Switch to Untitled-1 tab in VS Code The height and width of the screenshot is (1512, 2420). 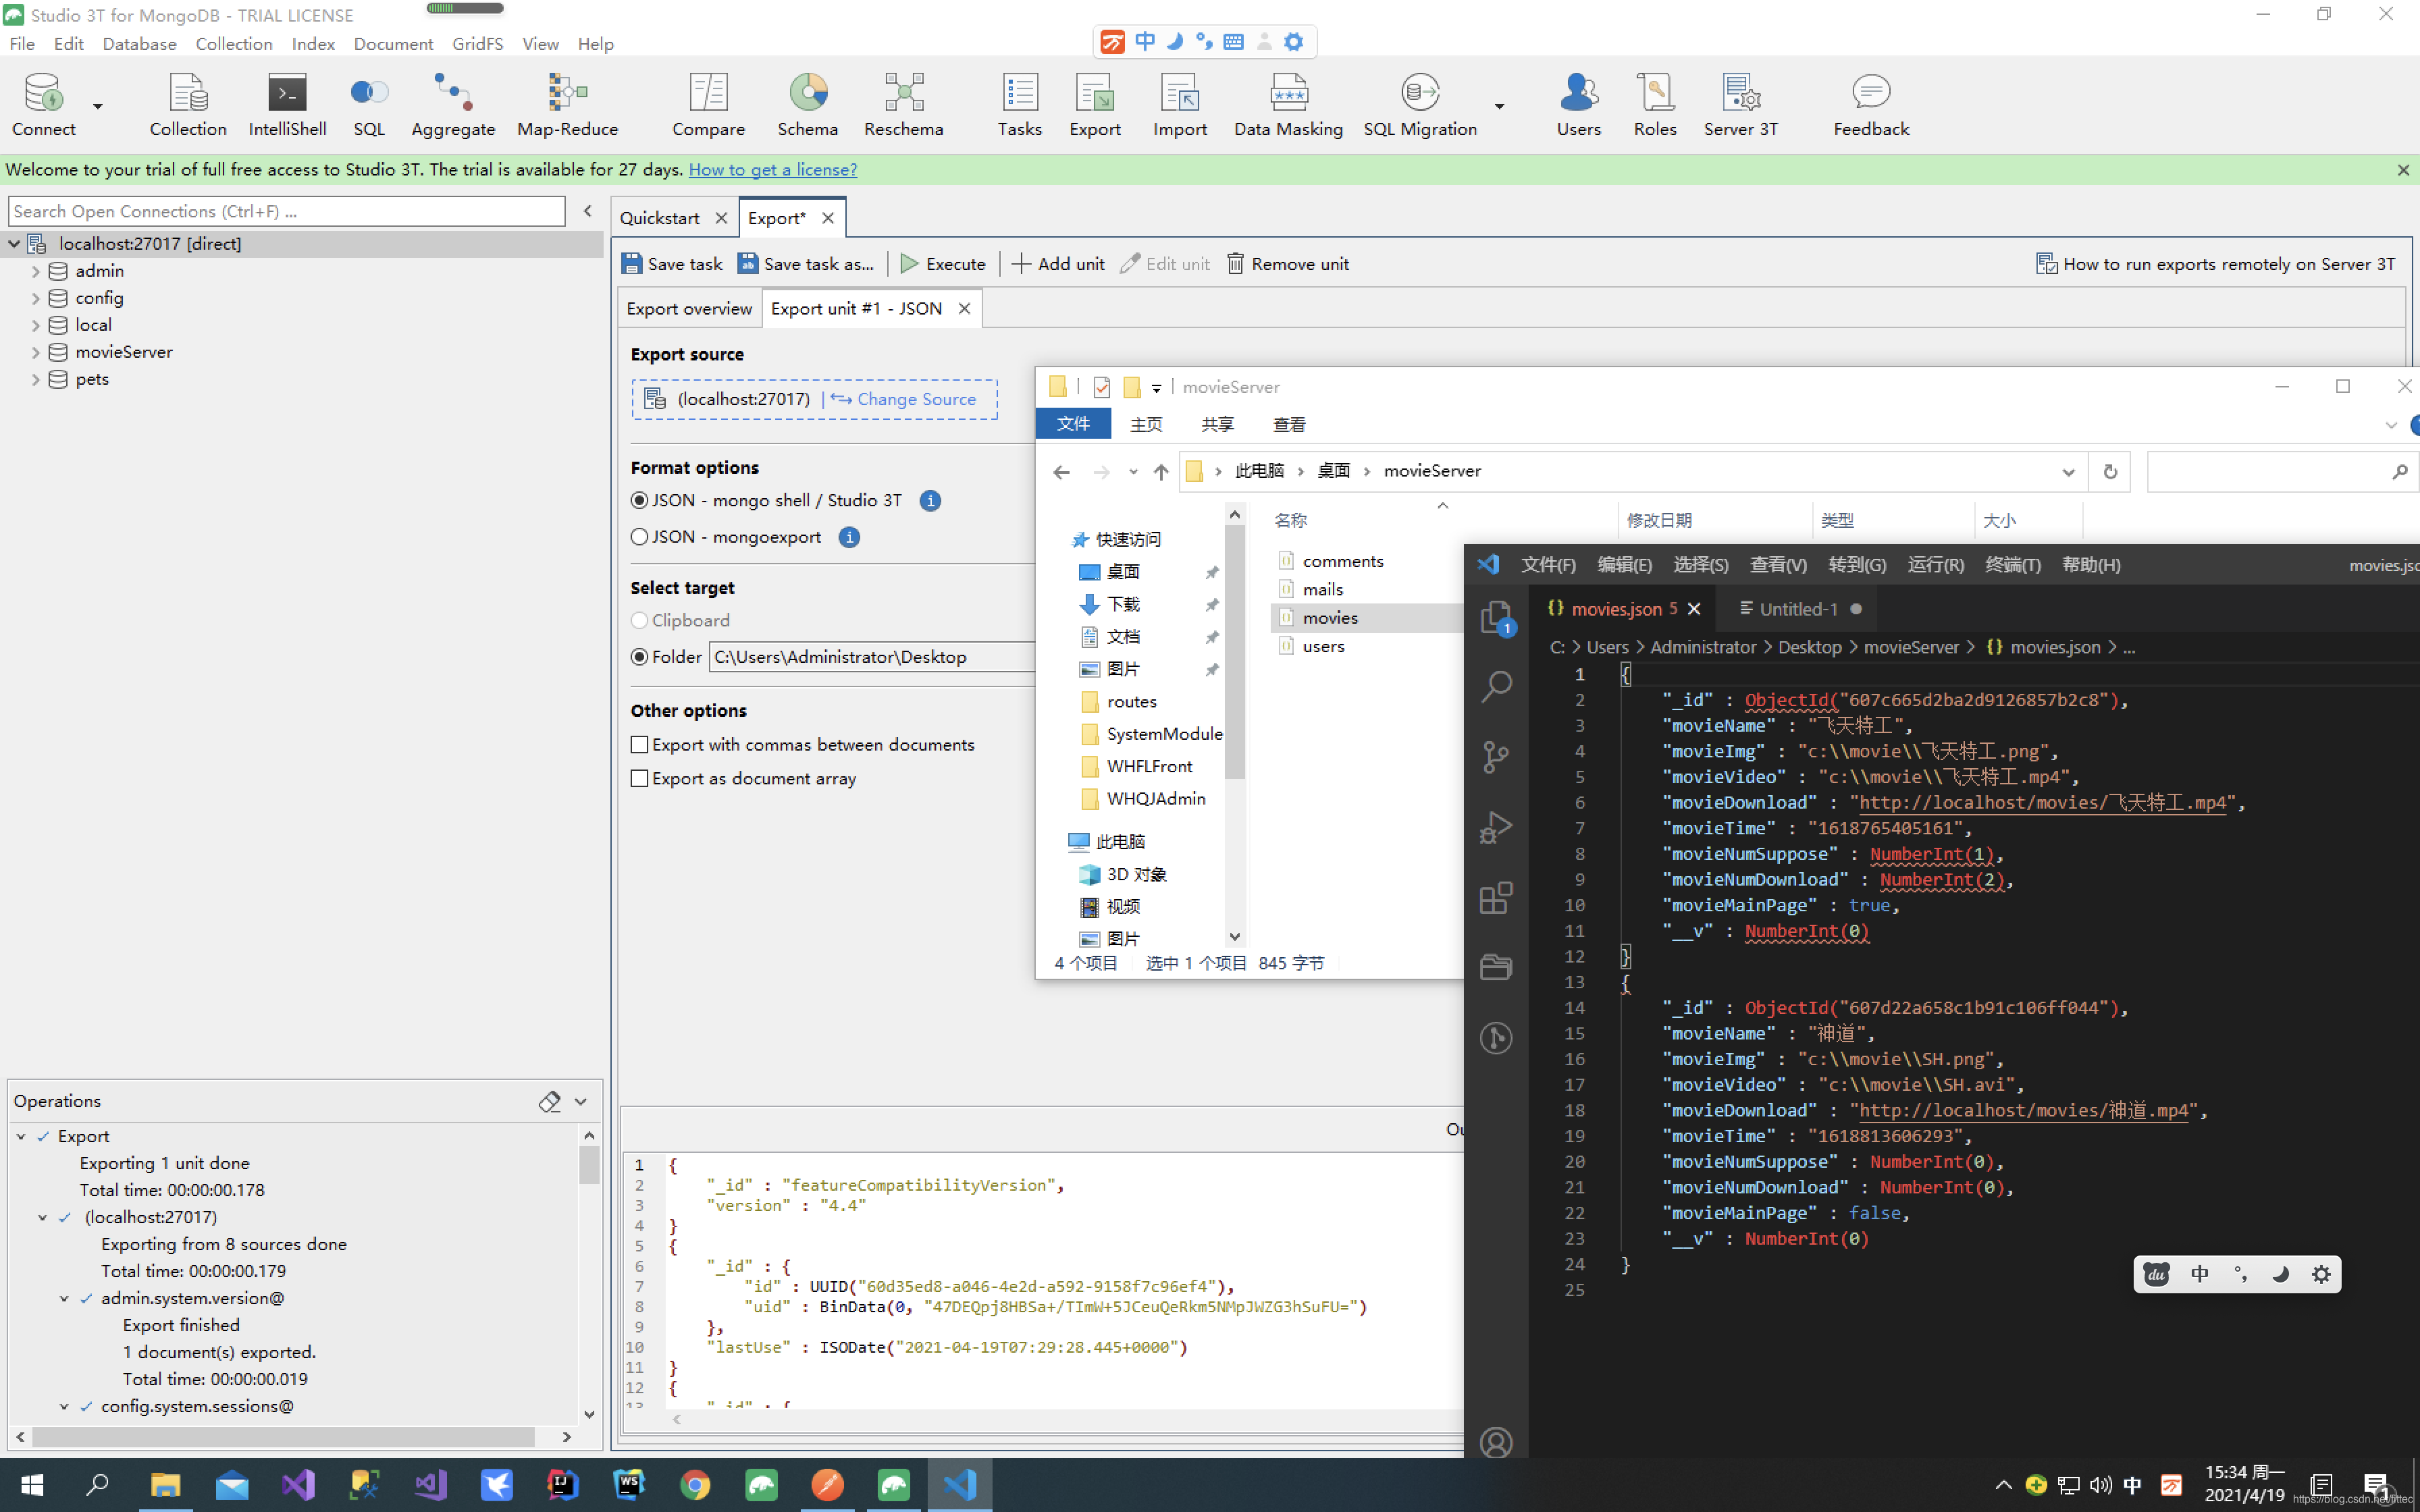1798,609
